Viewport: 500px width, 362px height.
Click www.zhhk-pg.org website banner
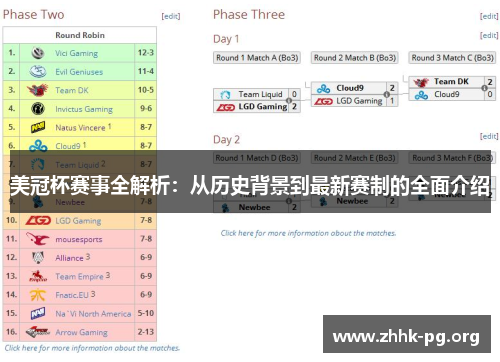[407, 334]
